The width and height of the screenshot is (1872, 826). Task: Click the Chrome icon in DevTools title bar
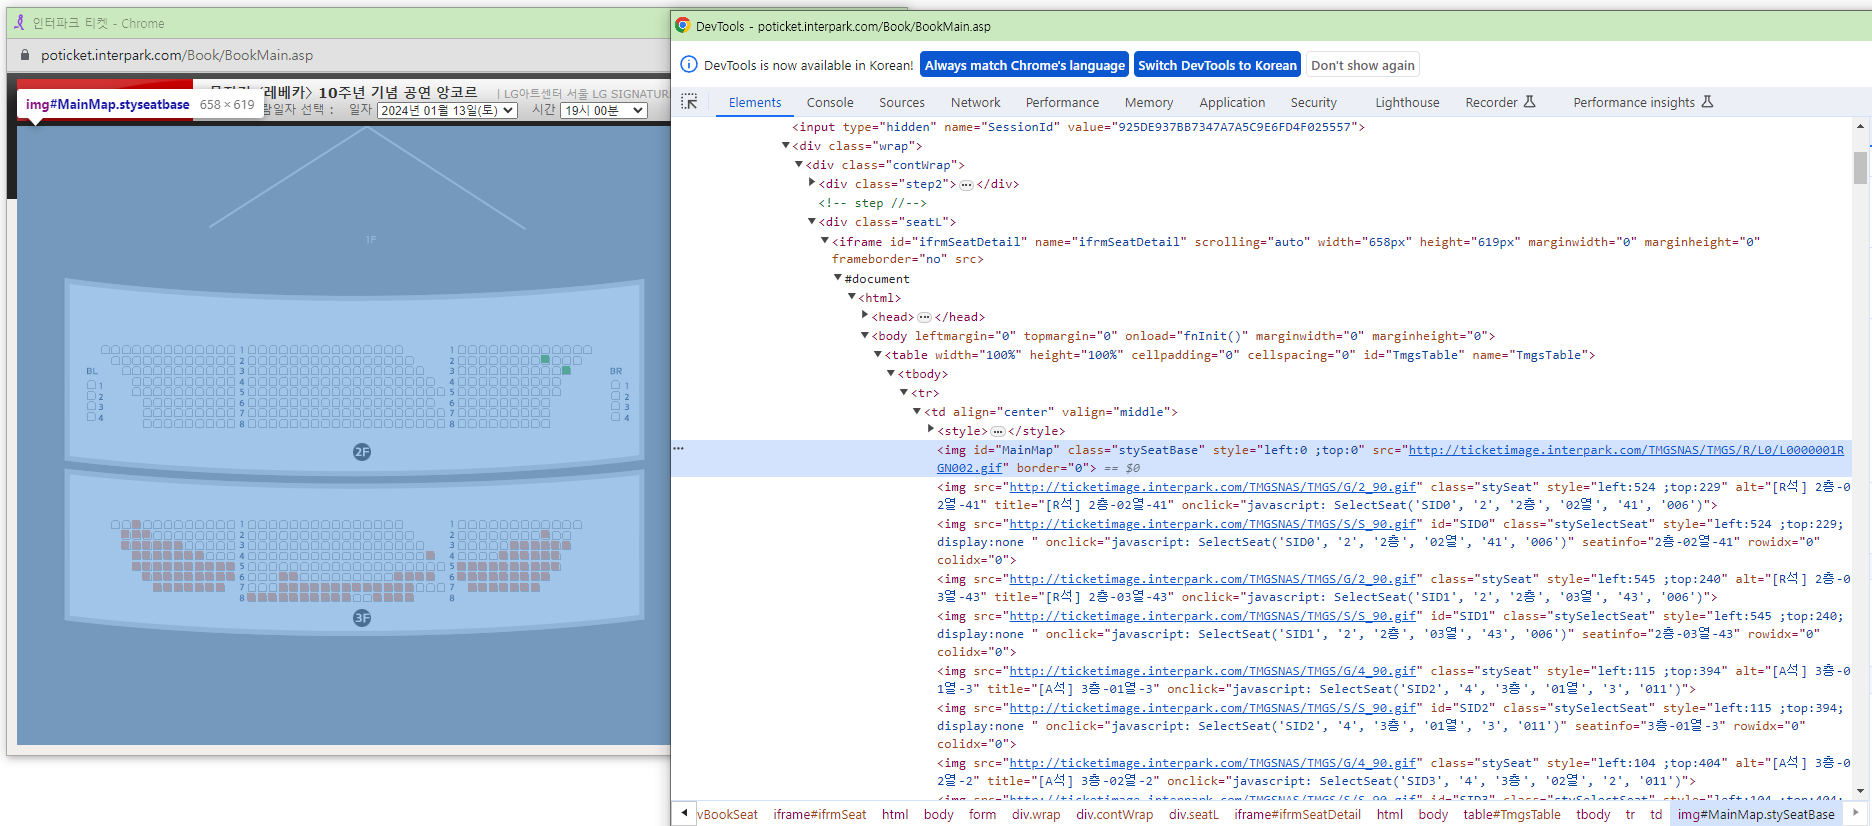[683, 26]
